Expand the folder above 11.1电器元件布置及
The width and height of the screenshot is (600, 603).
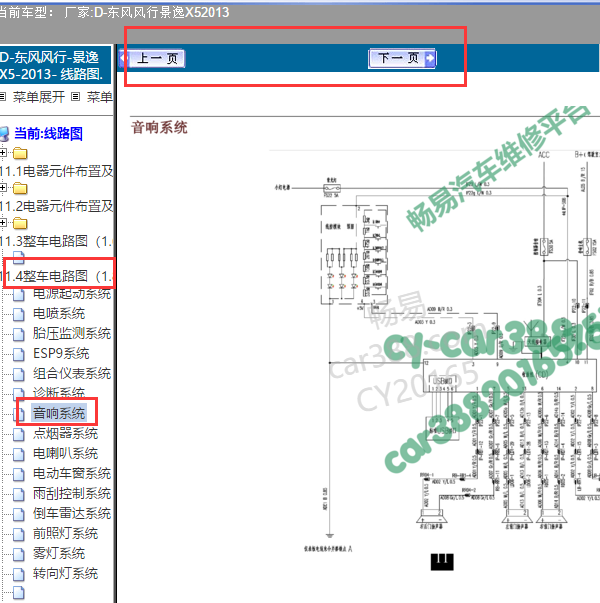click(x=3, y=153)
